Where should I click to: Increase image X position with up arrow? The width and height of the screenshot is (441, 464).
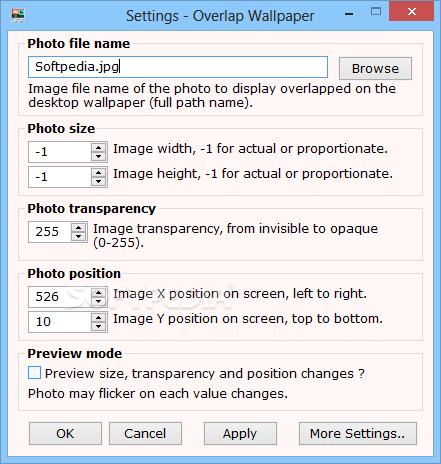click(x=98, y=293)
